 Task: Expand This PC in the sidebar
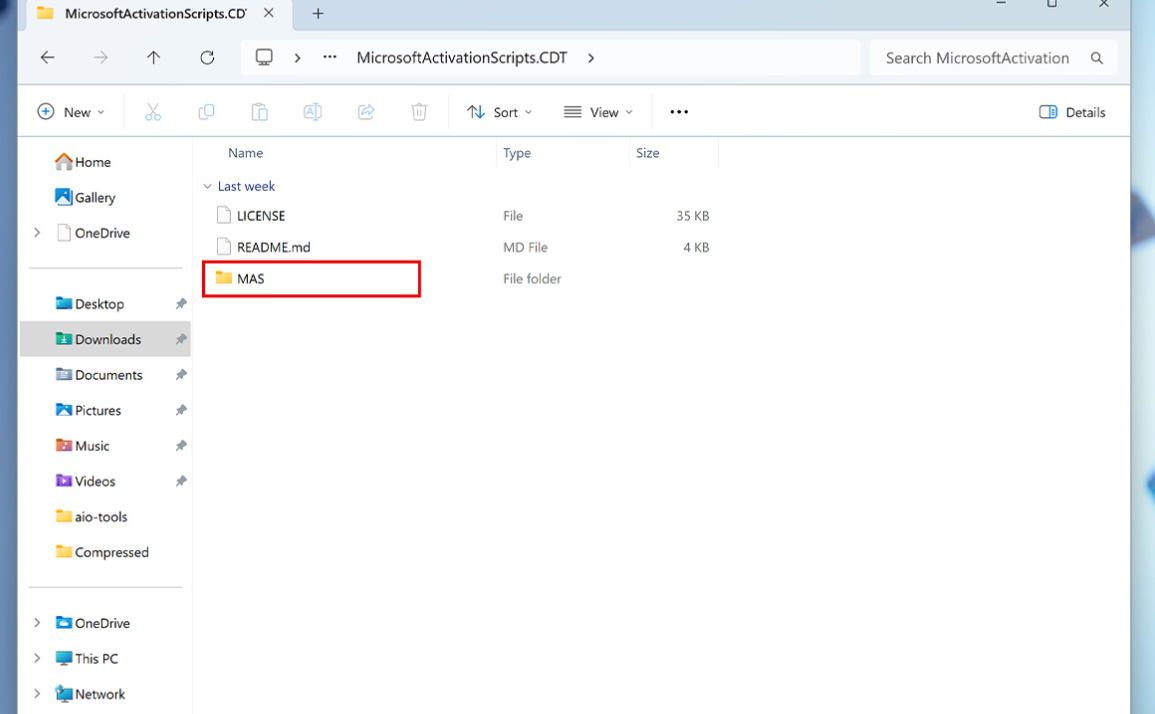[x=37, y=658]
